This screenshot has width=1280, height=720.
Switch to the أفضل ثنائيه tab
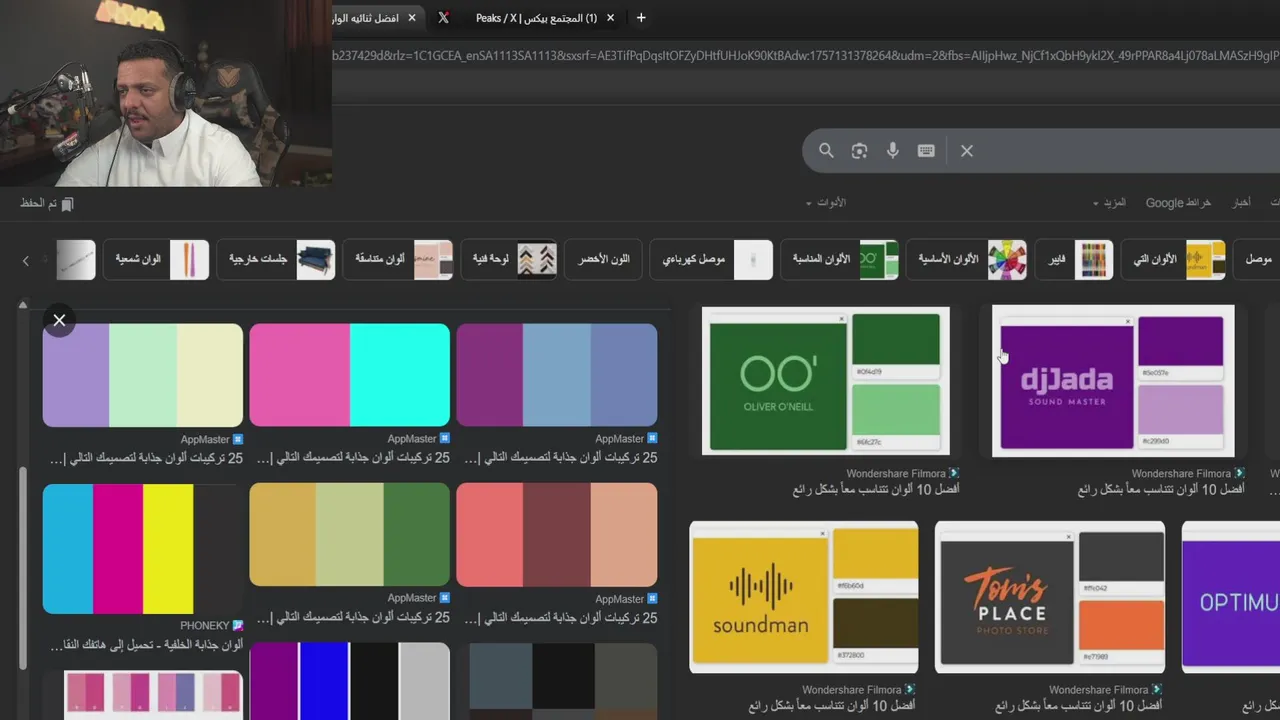pyautogui.click(x=370, y=18)
